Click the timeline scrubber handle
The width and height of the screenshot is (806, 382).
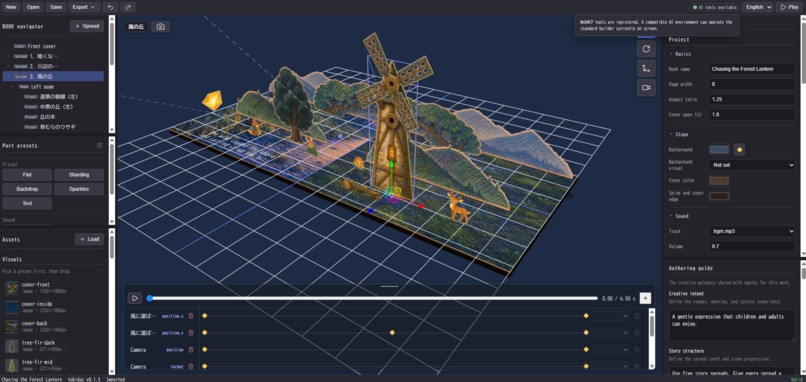coord(150,298)
